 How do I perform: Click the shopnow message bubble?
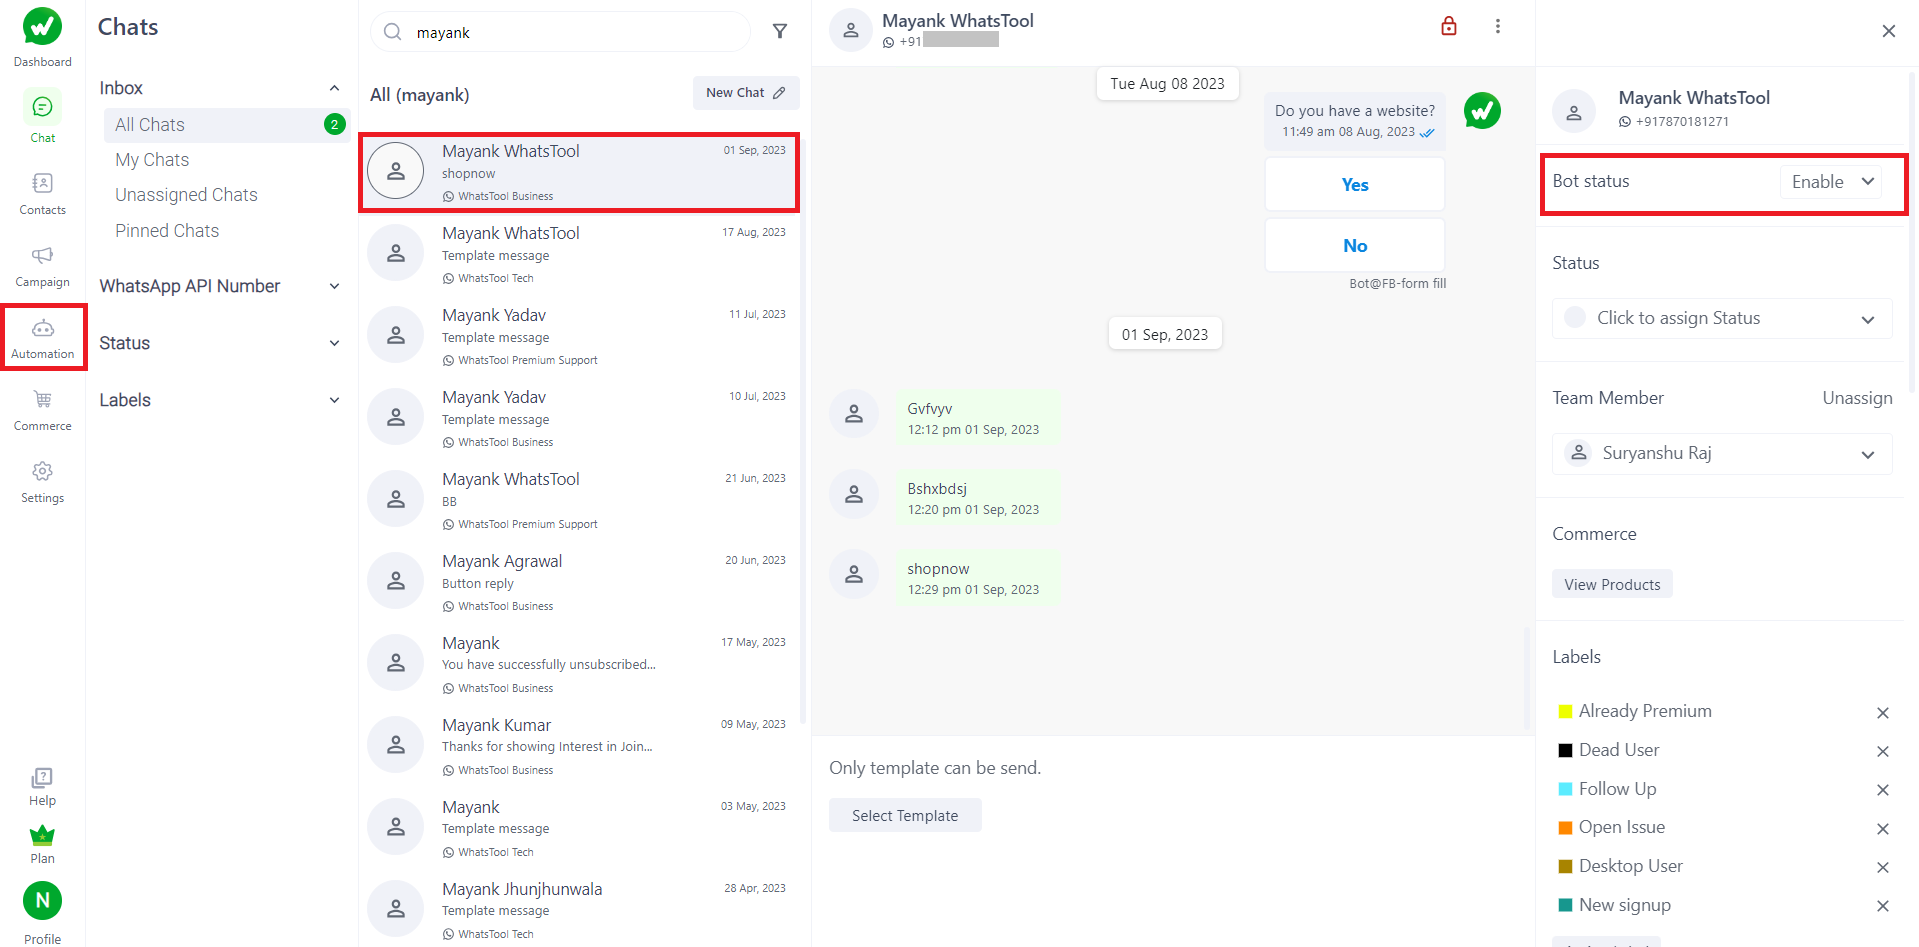pyautogui.click(x=976, y=578)
